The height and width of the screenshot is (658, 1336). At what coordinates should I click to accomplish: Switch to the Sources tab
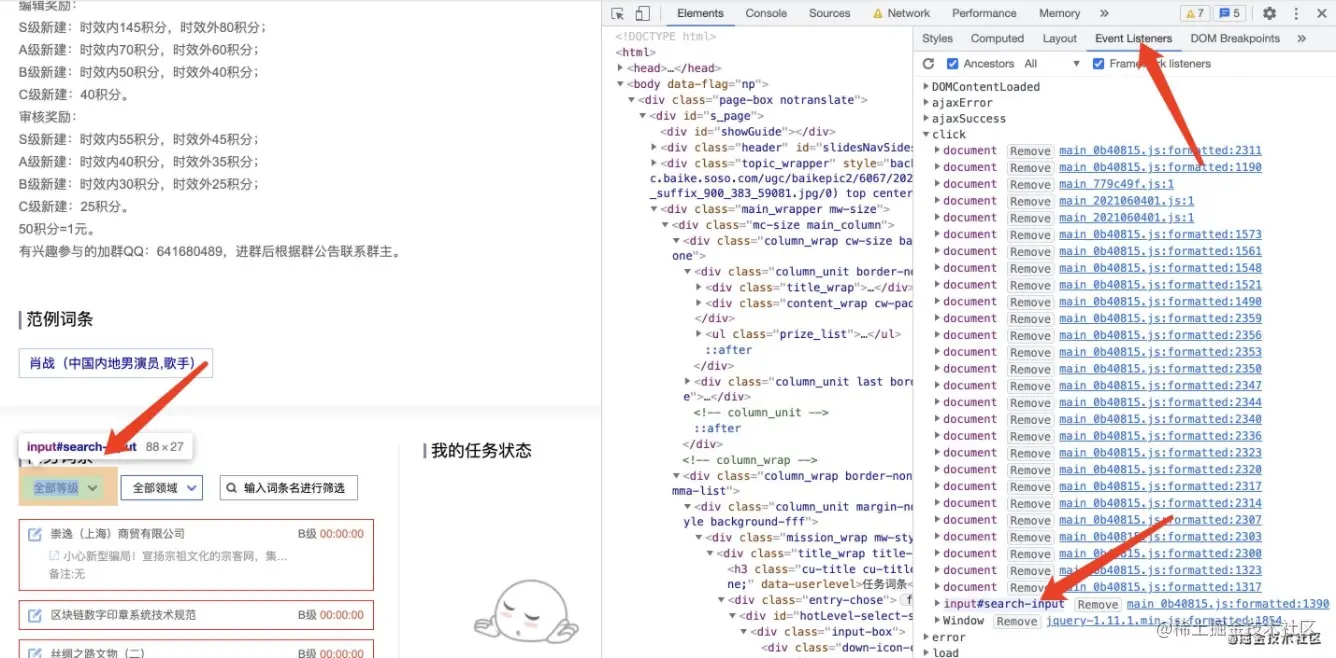pyautogui.click(x=829, y=13)
